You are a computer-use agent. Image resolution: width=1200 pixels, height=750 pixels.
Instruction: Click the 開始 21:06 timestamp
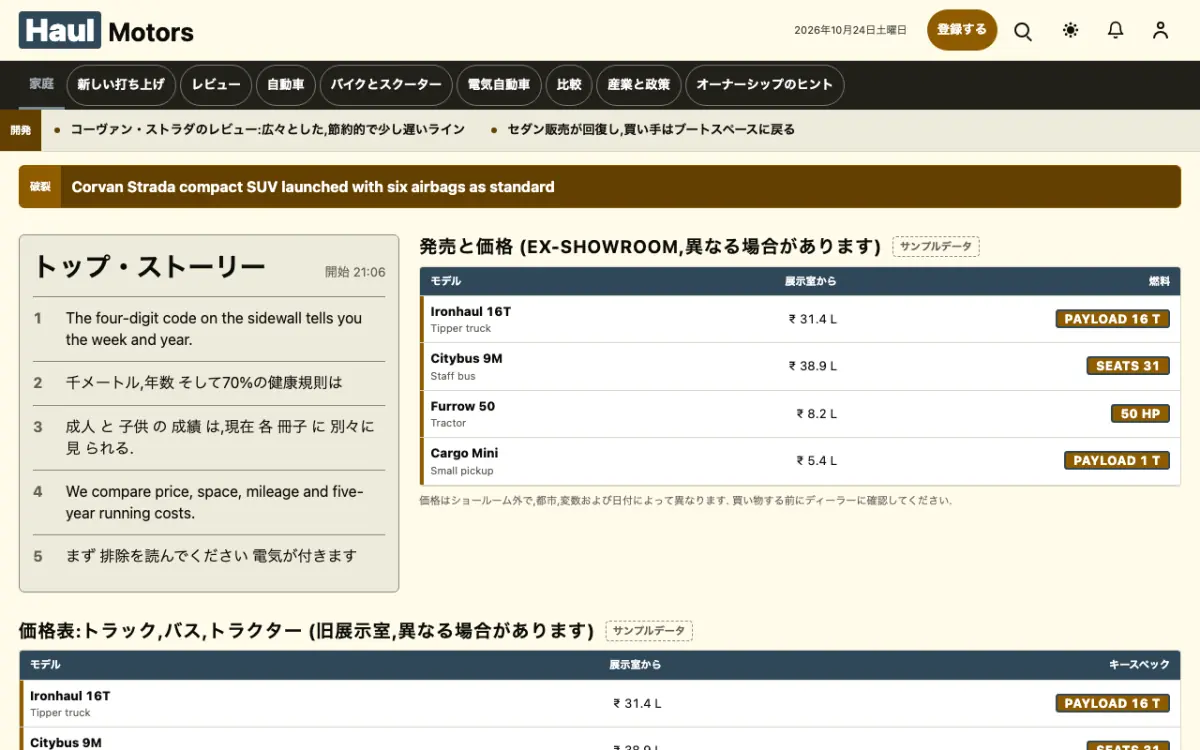355,272
